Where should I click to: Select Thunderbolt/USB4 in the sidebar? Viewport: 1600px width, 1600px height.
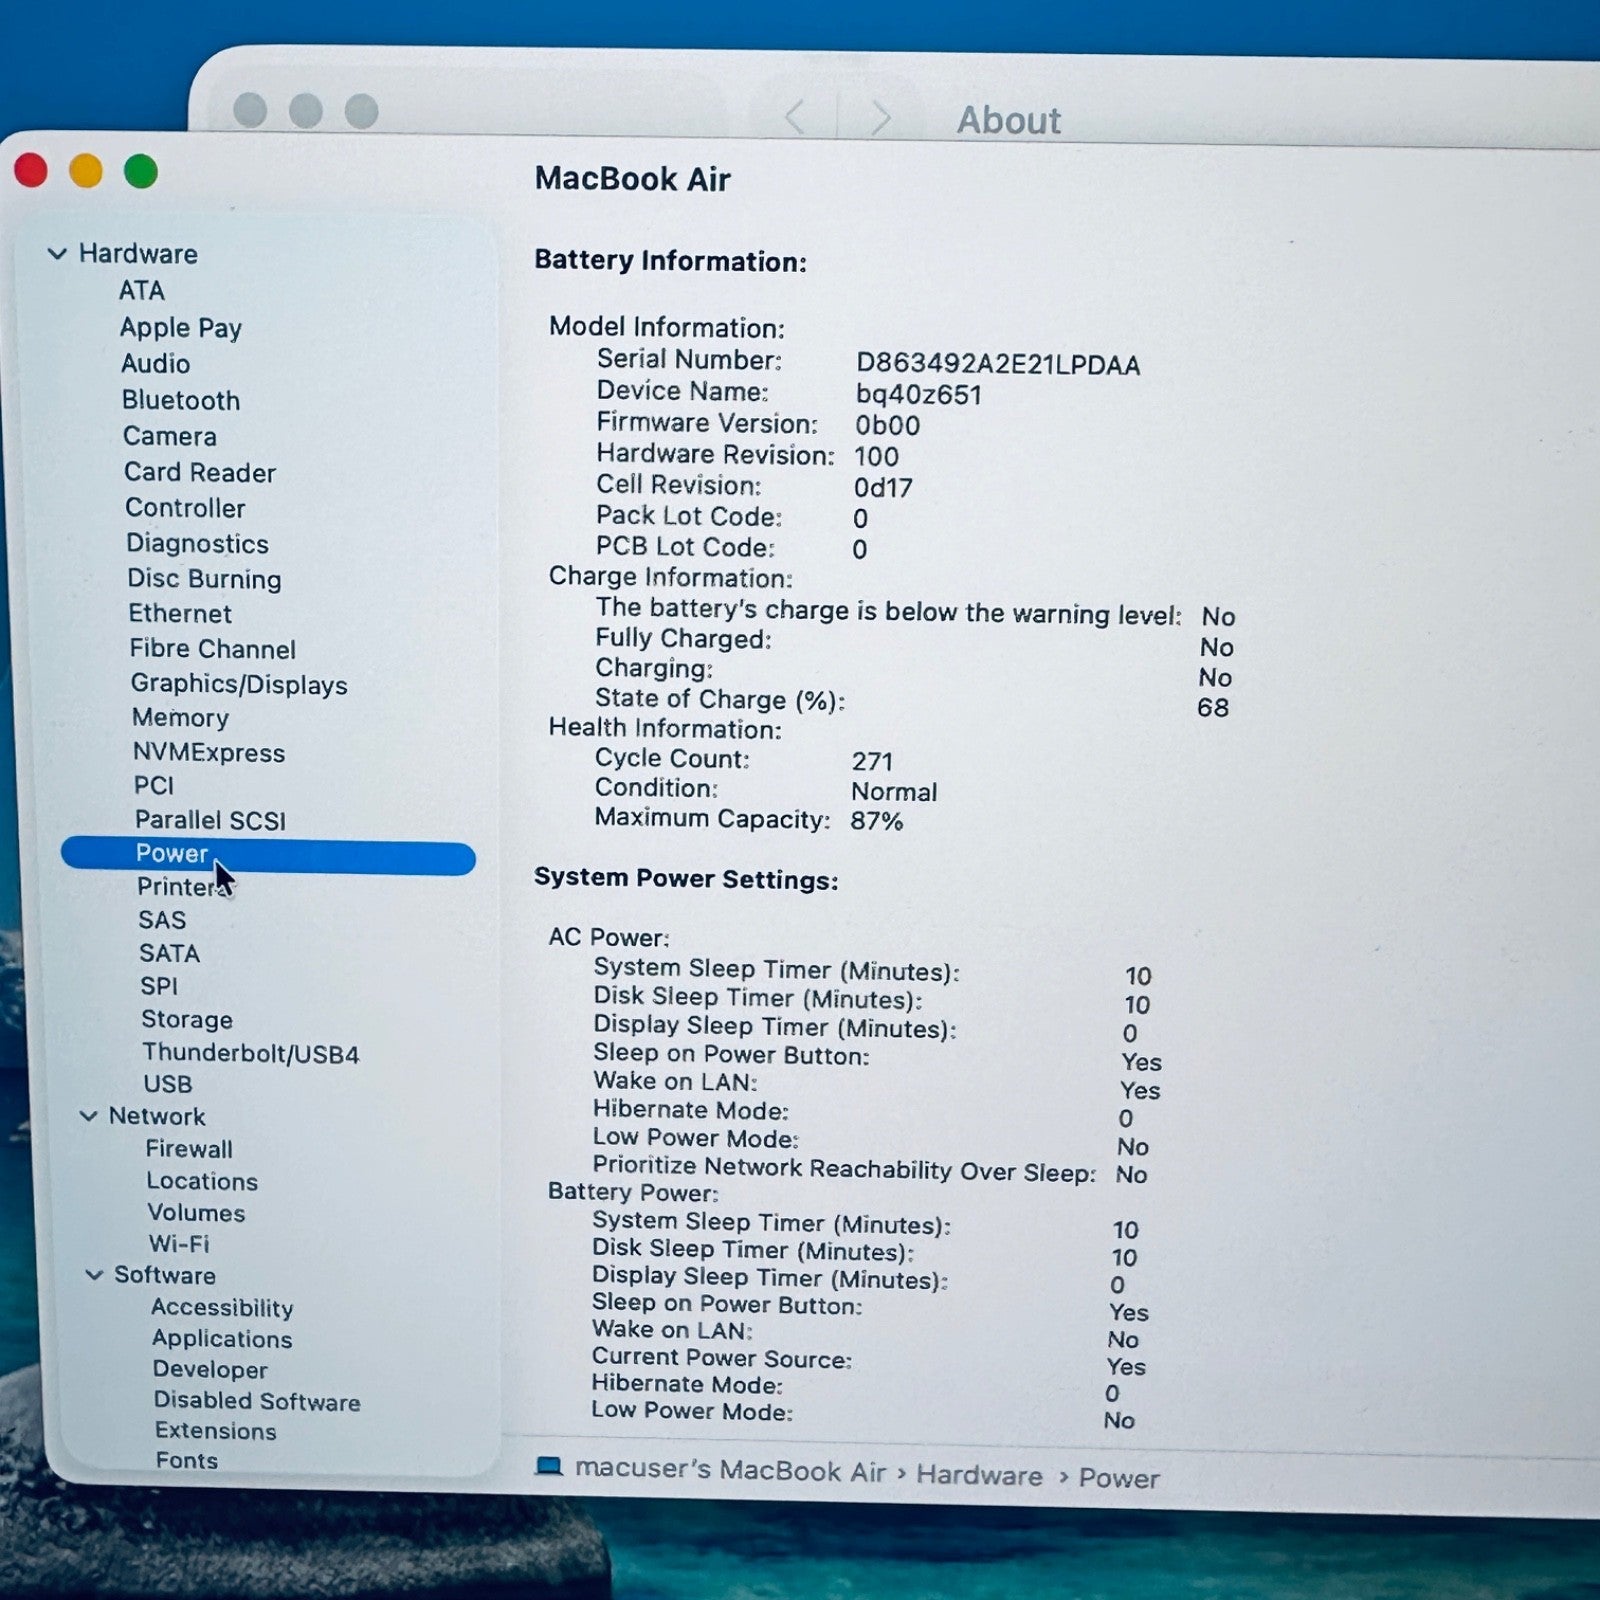251,1053
